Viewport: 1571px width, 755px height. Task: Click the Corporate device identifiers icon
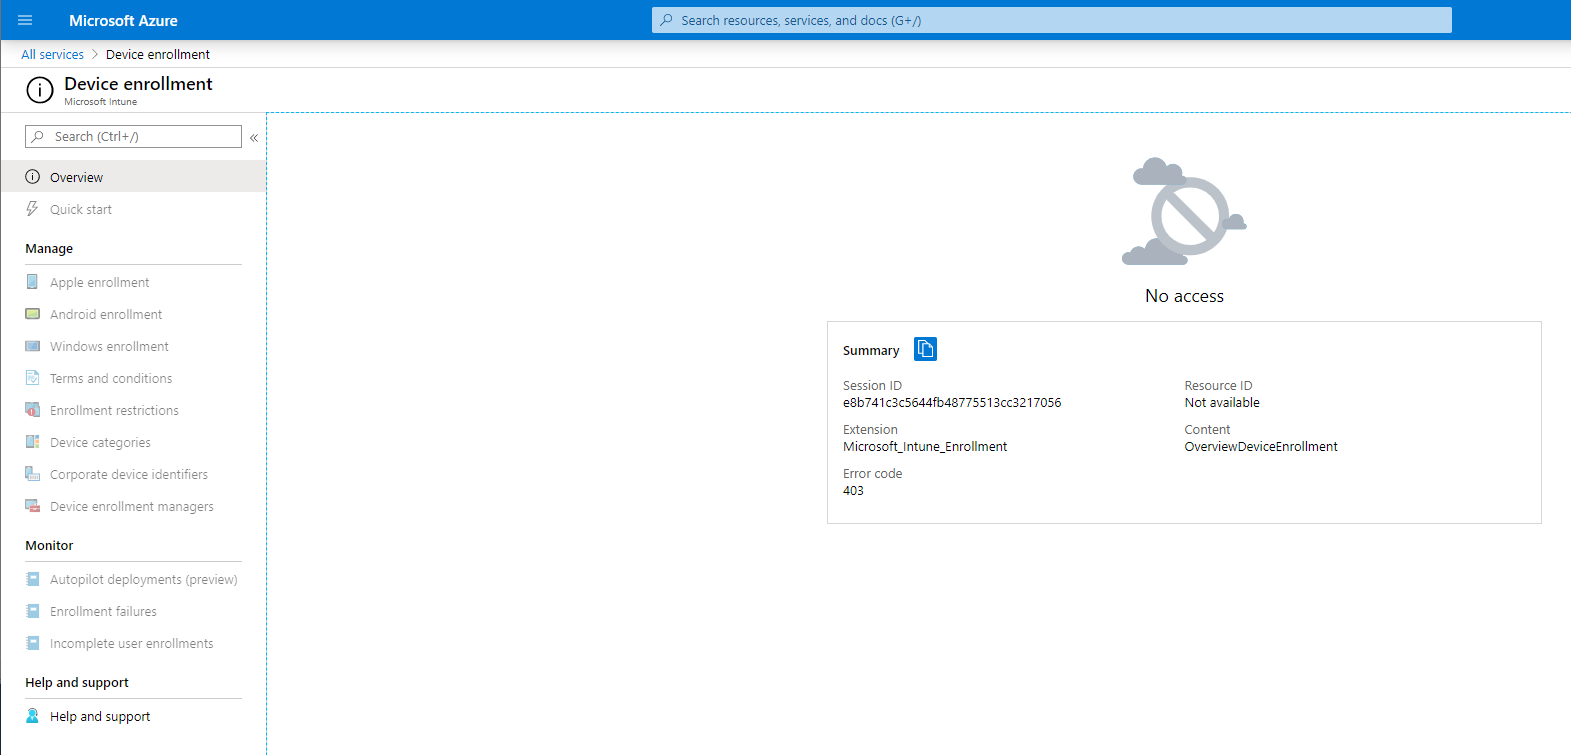point(32,474)
